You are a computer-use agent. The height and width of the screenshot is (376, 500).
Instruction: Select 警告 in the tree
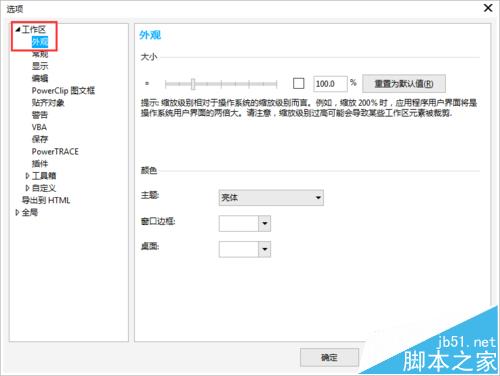pos(40,115)
